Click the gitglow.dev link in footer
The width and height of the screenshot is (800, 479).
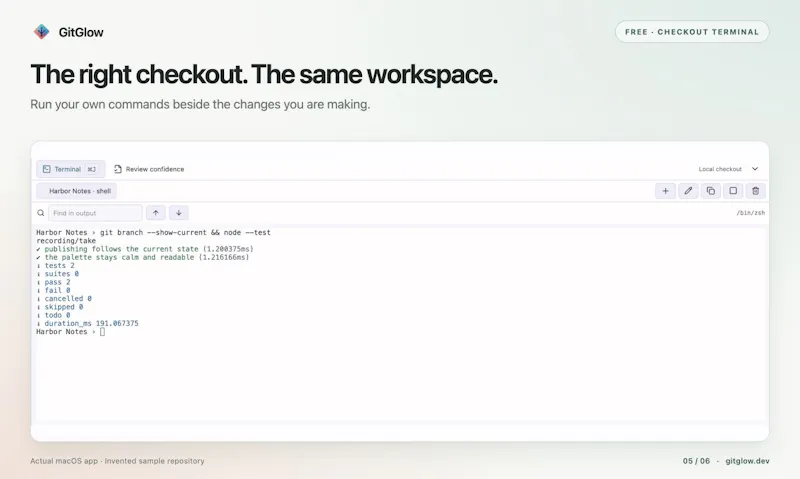click(x=747, y=461)
